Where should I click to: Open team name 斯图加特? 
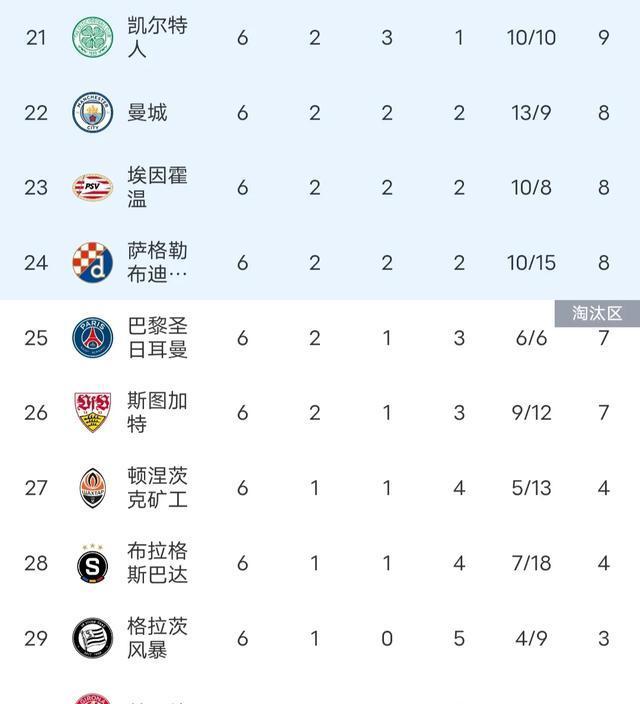click(157, 413)
